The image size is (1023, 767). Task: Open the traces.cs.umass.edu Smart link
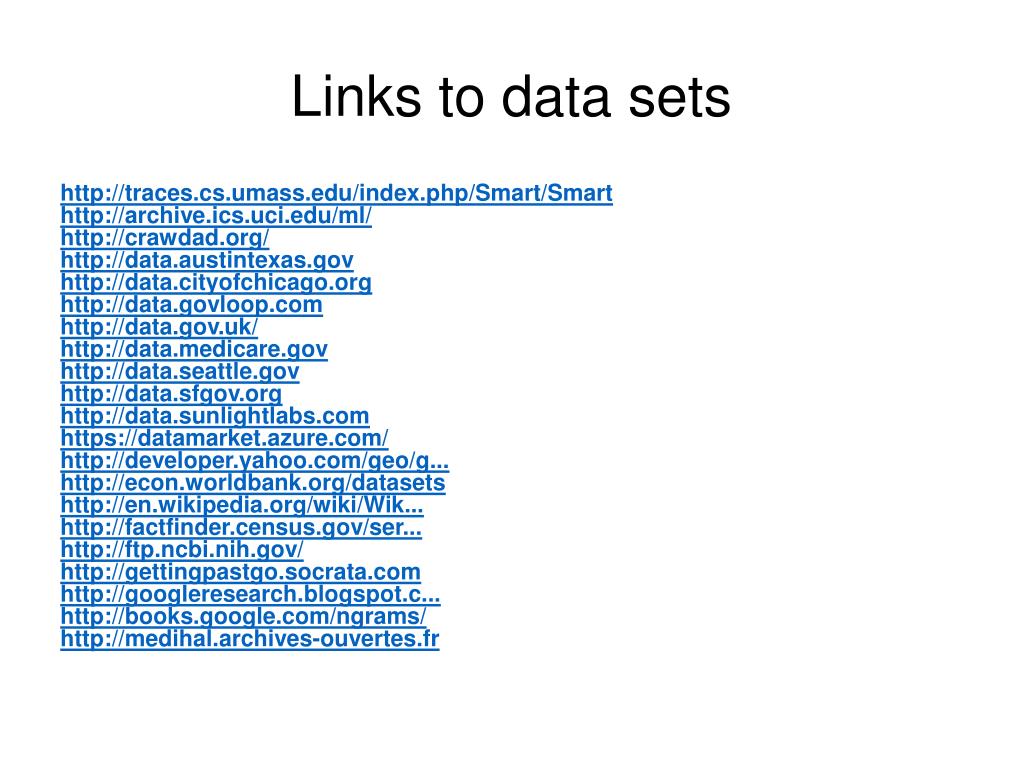tap(337, 193)
